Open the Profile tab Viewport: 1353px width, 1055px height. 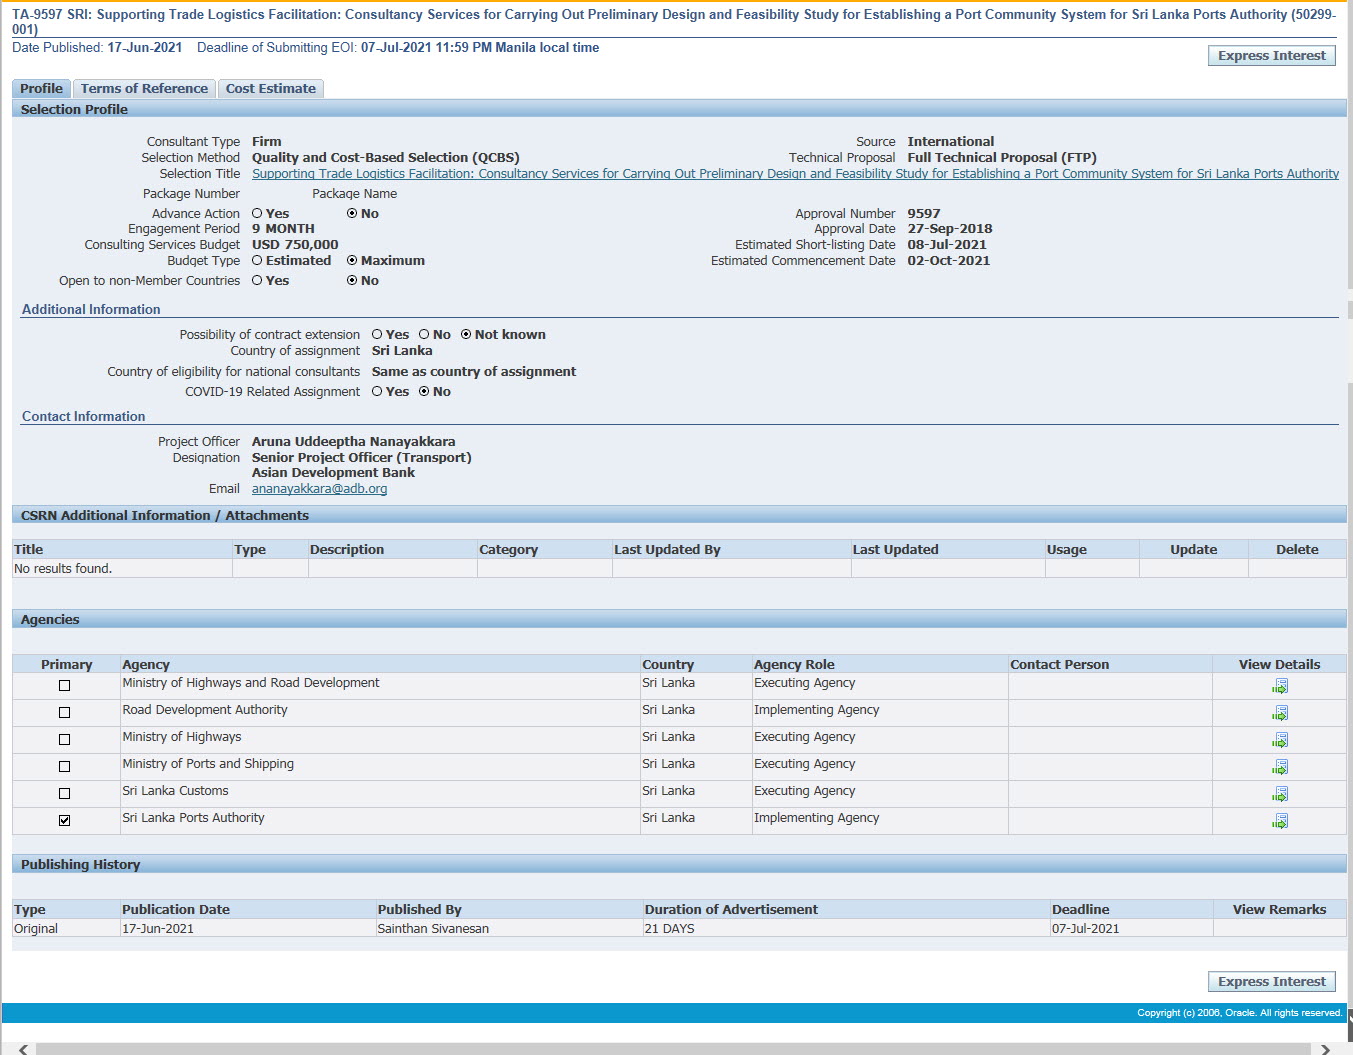tap(41, 88)
